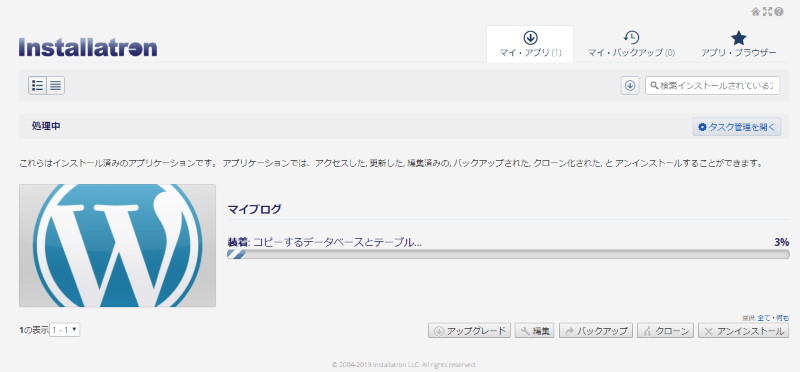Click the home icon at top right

756,12
